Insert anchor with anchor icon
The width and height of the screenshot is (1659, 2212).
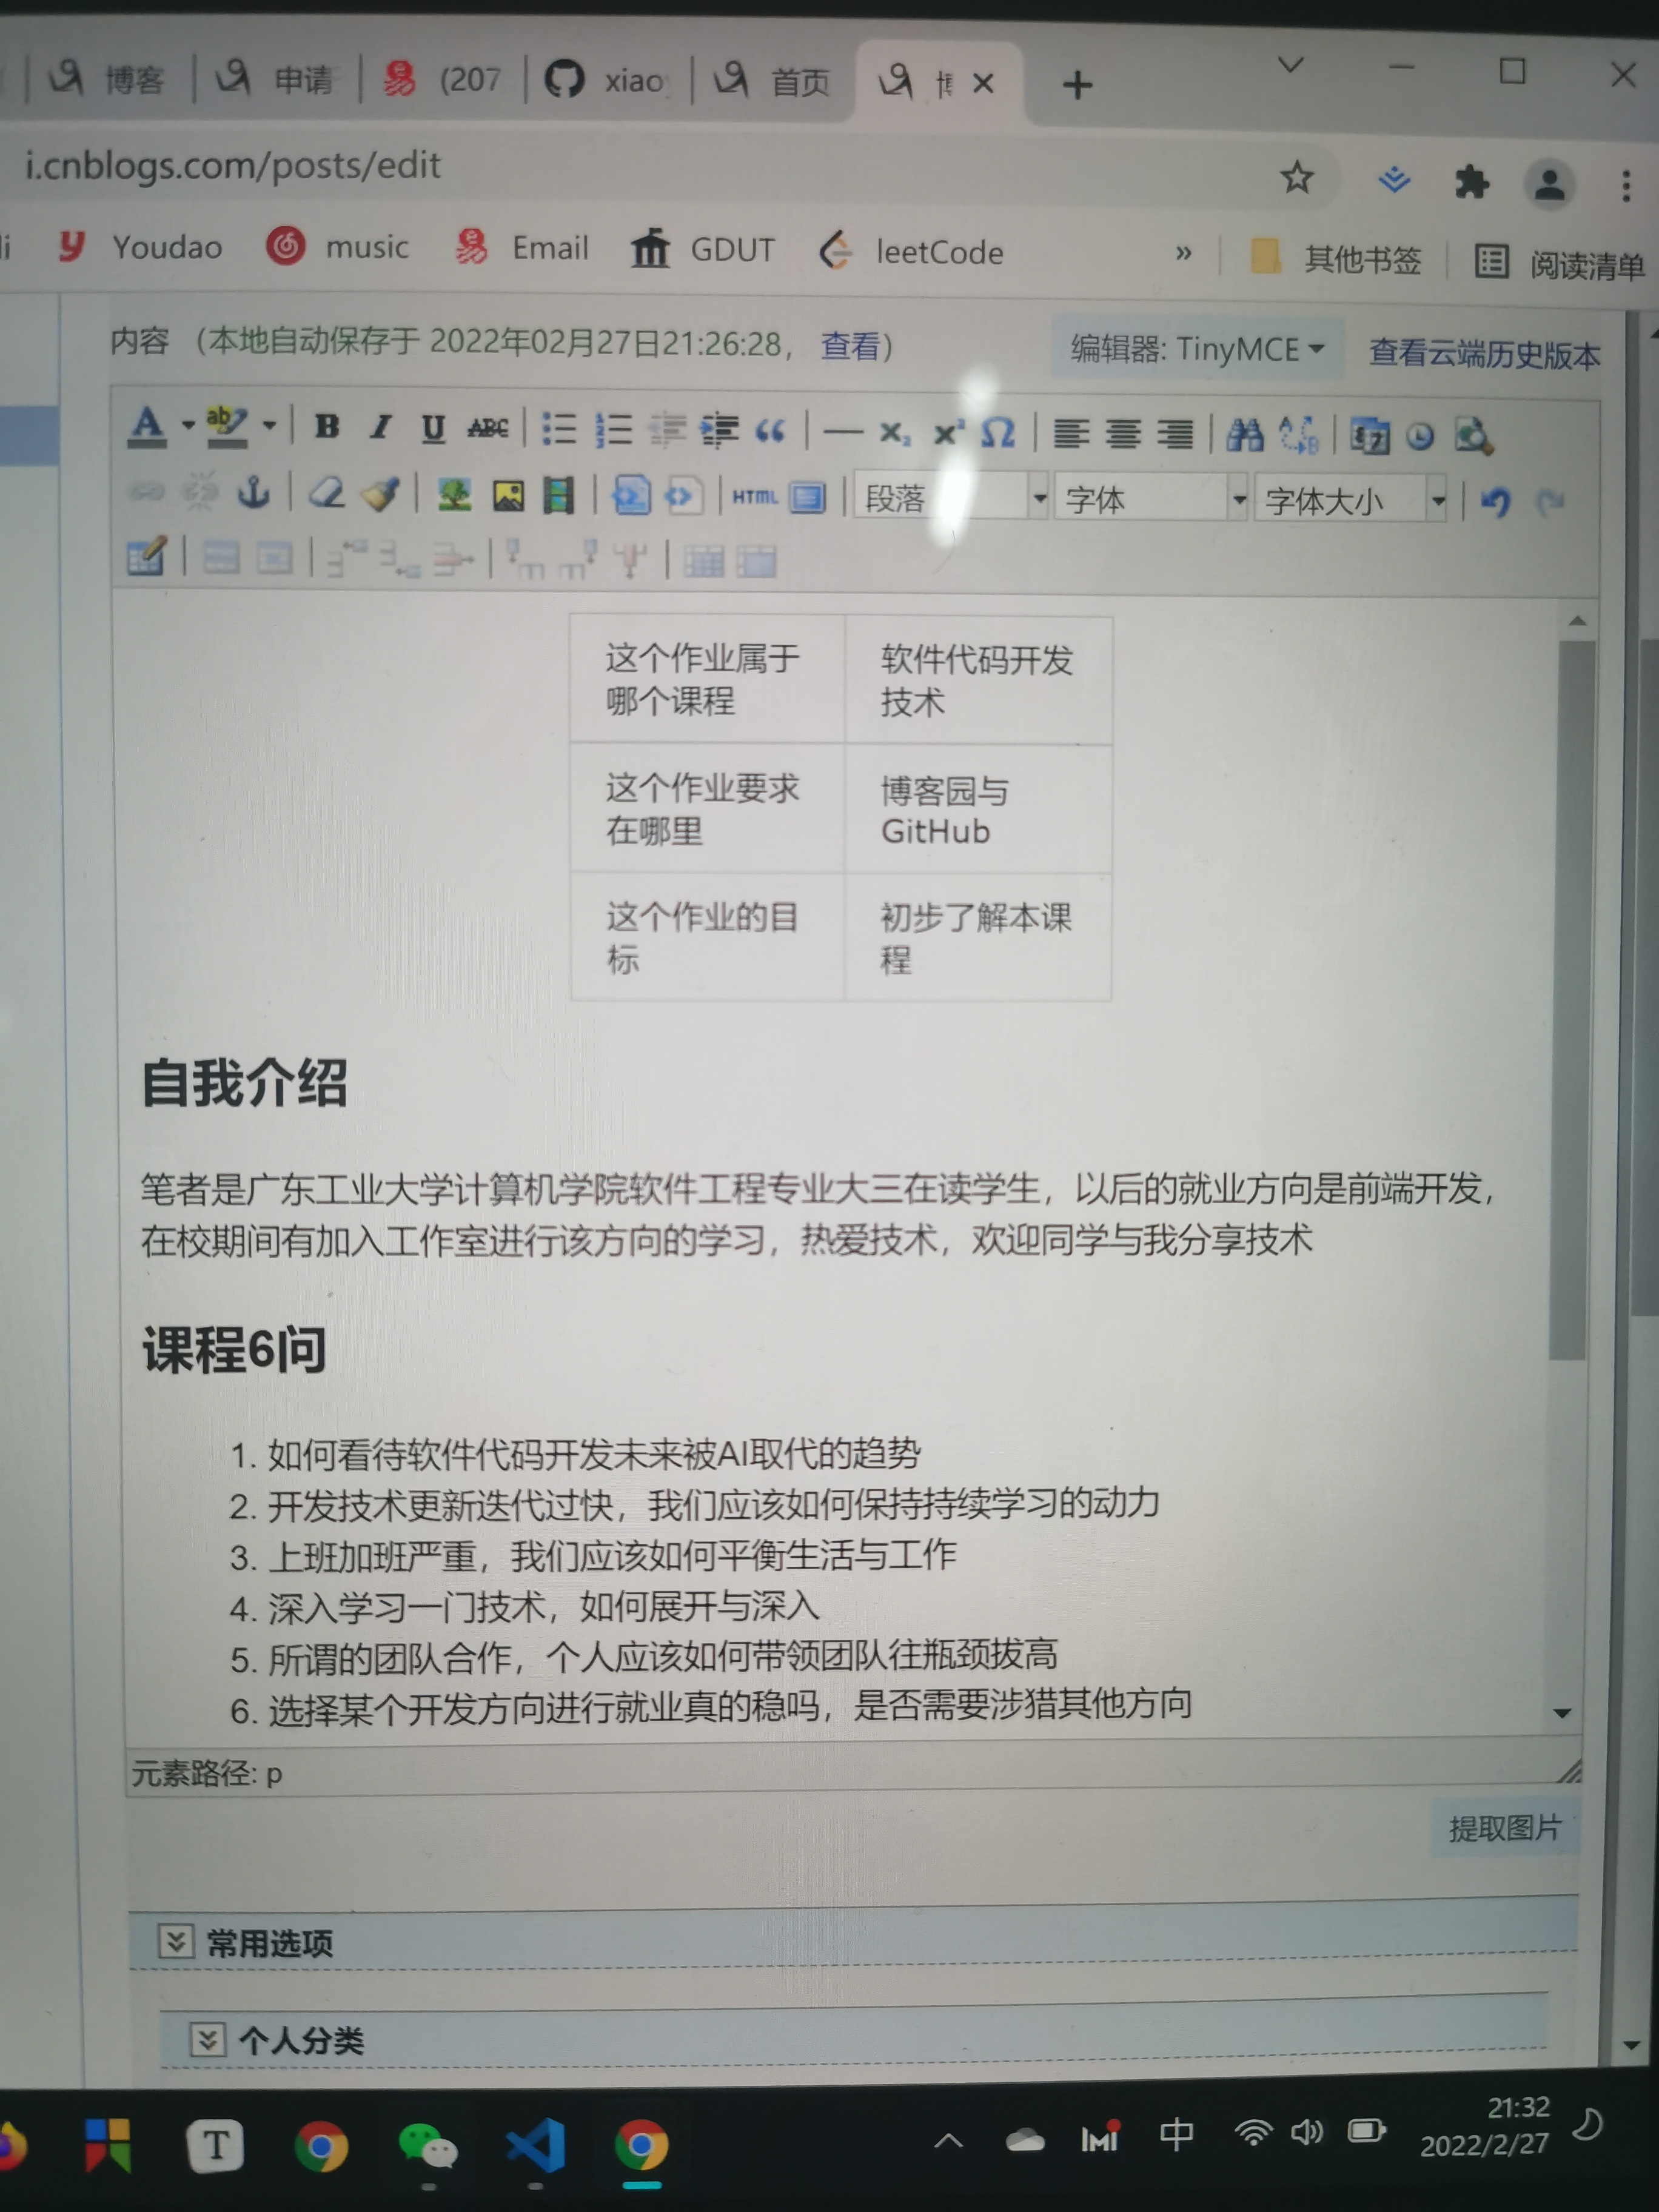(253, 493)
